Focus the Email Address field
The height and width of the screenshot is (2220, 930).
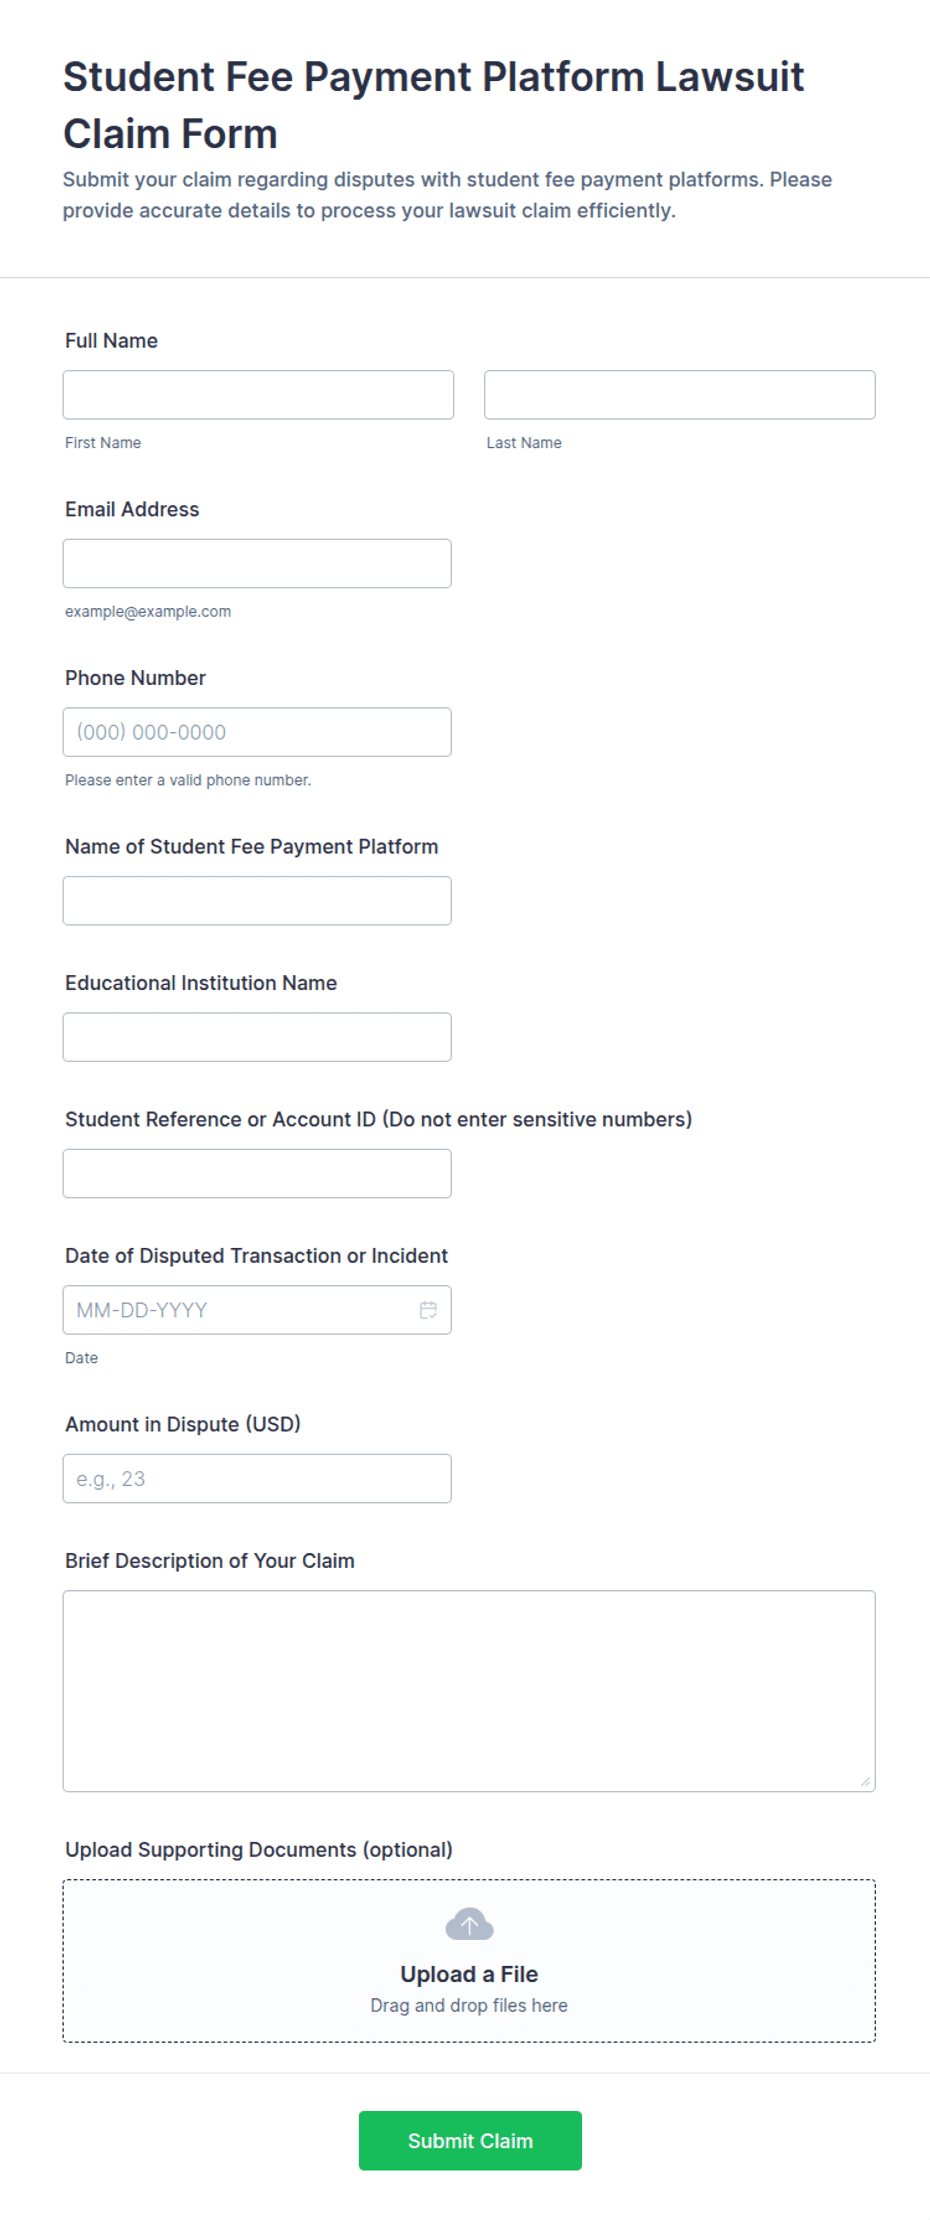[x=257, y=564]
